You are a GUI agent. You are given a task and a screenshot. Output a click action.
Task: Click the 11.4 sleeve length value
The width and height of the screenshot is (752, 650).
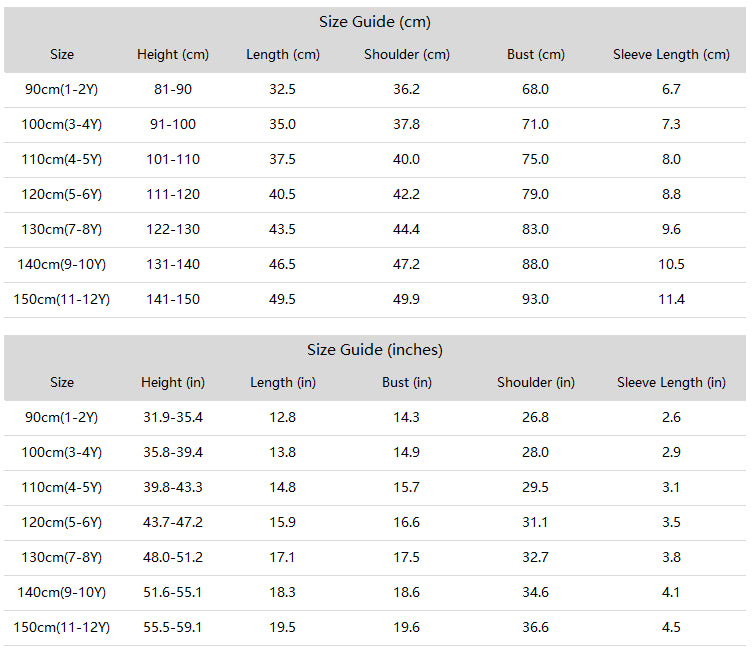[671, 299]
